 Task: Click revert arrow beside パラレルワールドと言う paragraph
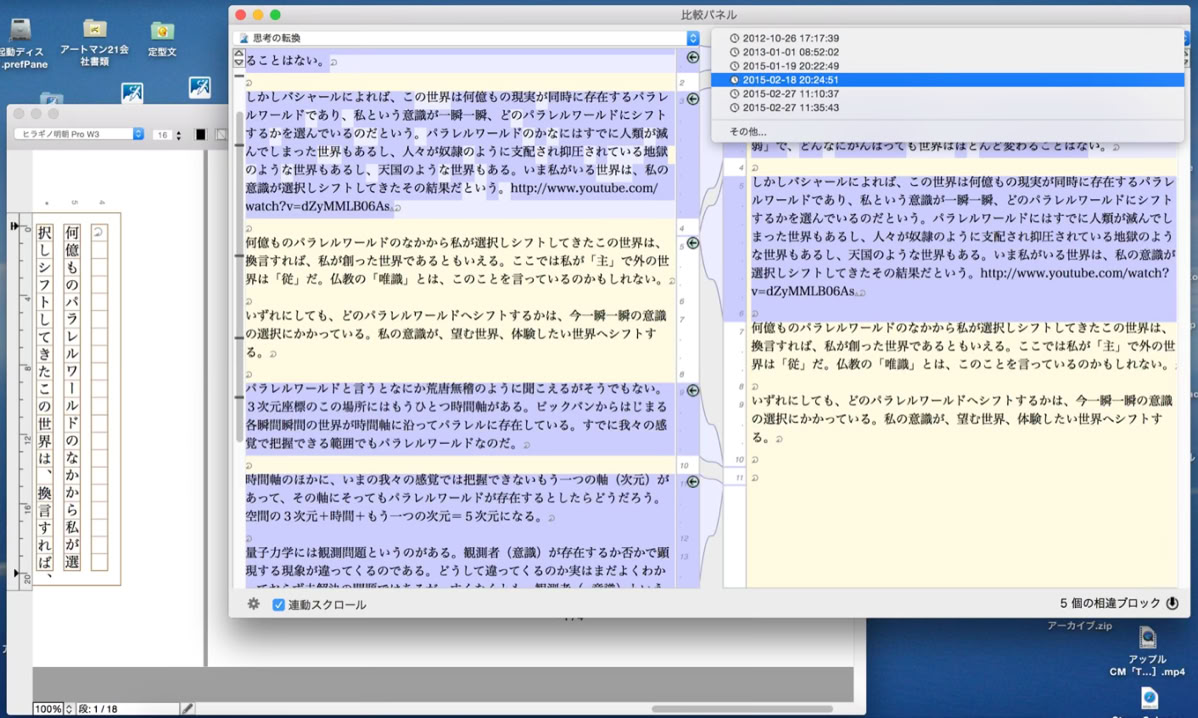pyautogui.click(x=693, y=390)
